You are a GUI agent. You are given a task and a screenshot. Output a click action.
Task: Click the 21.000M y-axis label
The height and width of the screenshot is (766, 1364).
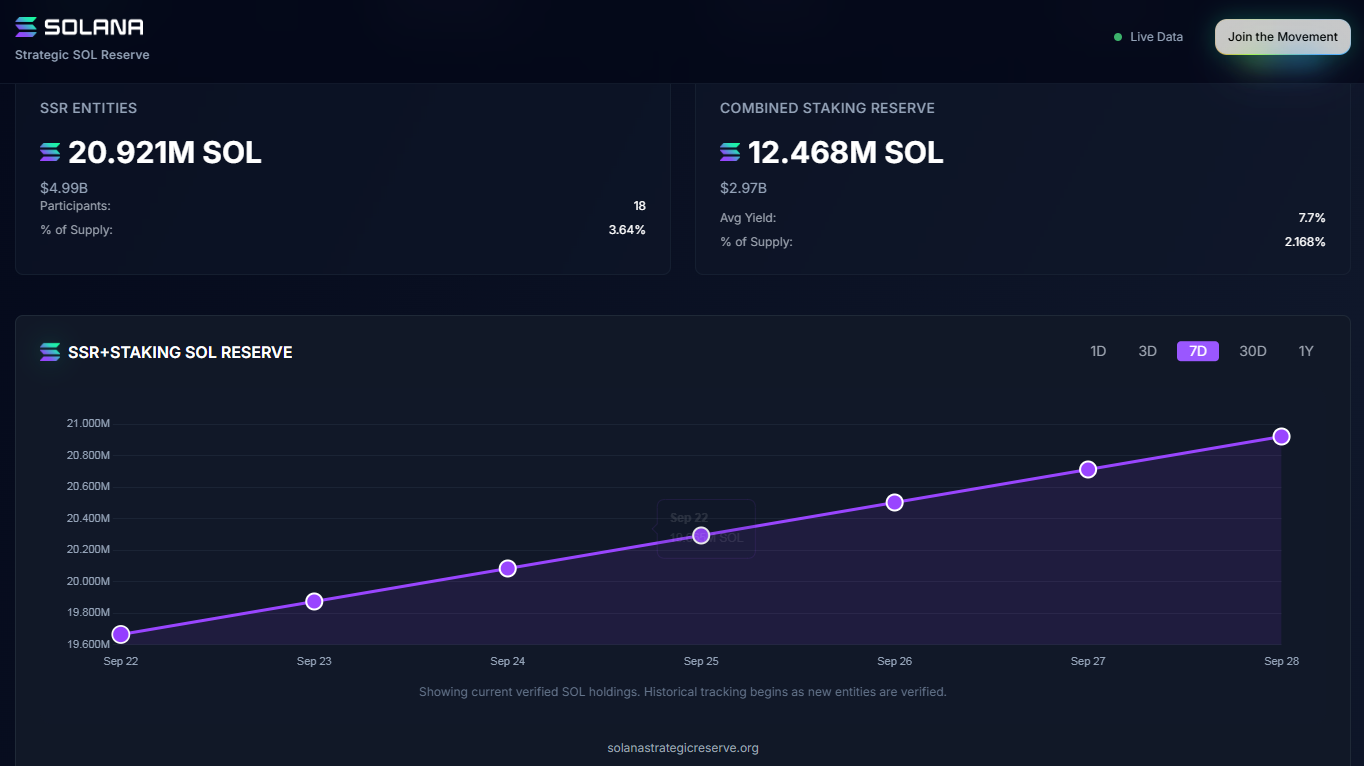click(x=88, y=424)
